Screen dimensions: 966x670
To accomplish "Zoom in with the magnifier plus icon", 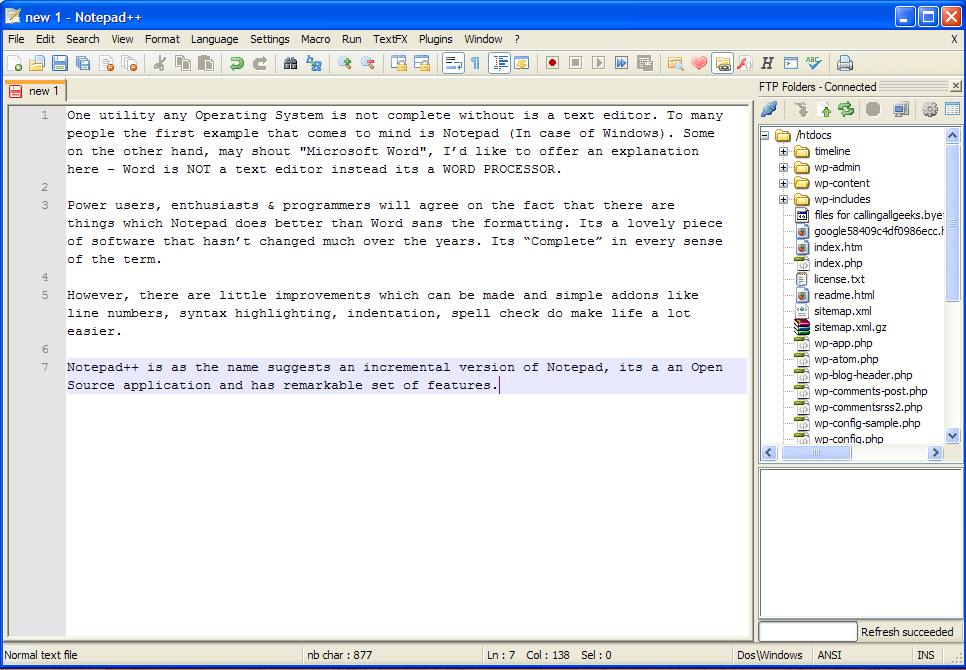I will [344, 63].
